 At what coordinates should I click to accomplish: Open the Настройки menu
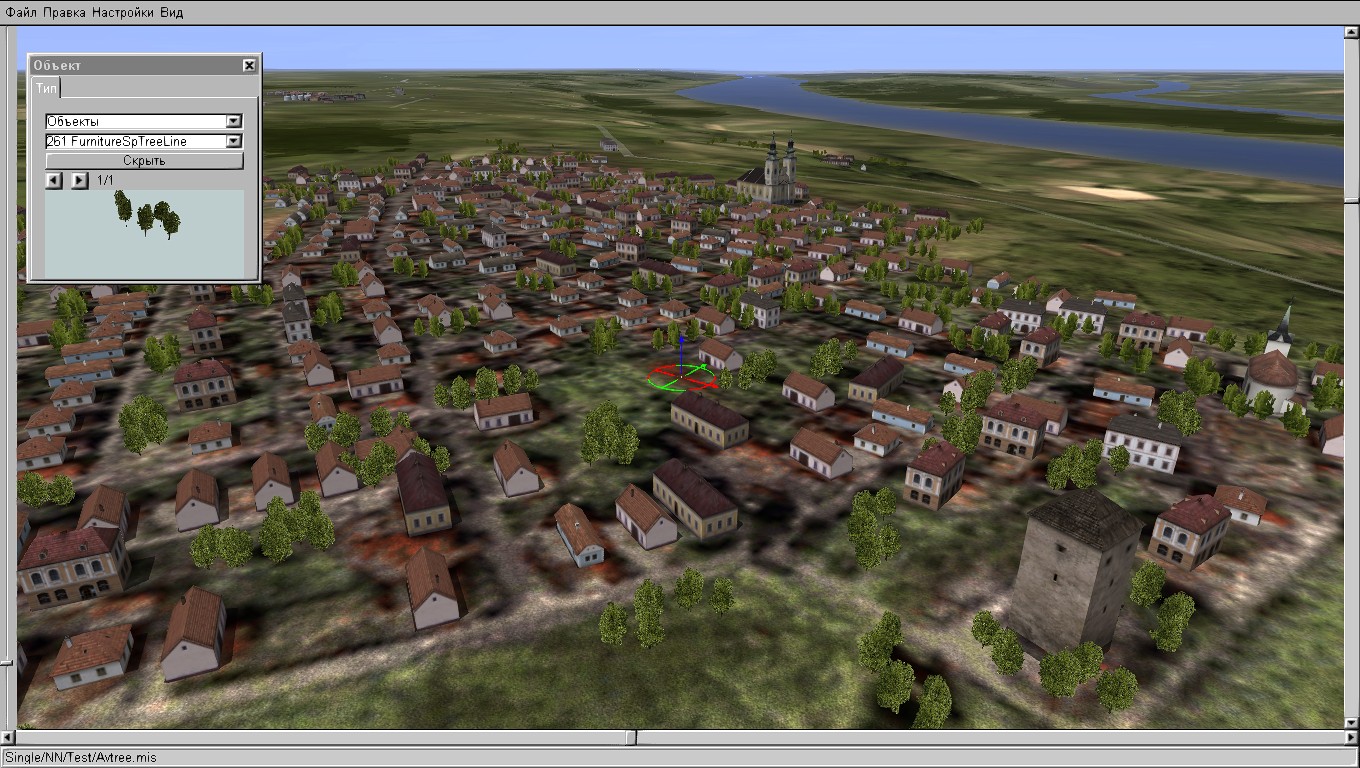[x=123, y=12]
